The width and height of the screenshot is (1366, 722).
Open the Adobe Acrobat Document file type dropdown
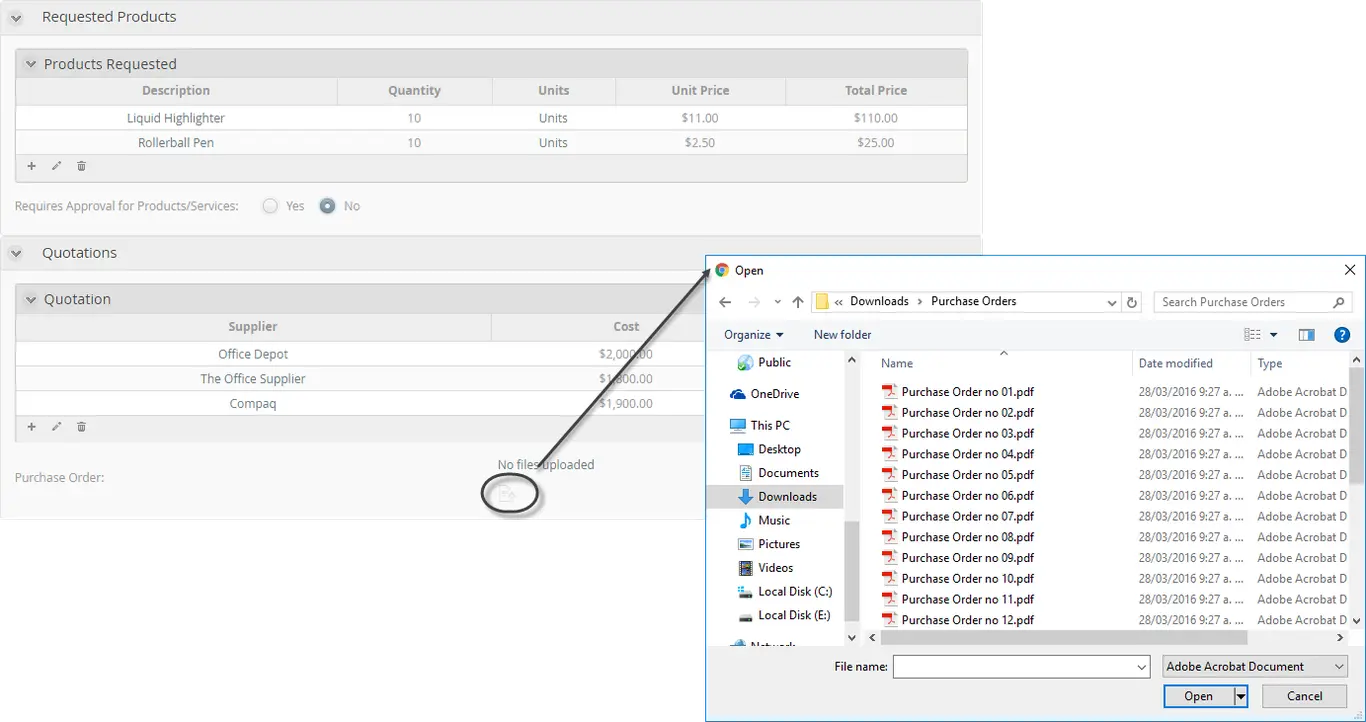point(1255,666)
